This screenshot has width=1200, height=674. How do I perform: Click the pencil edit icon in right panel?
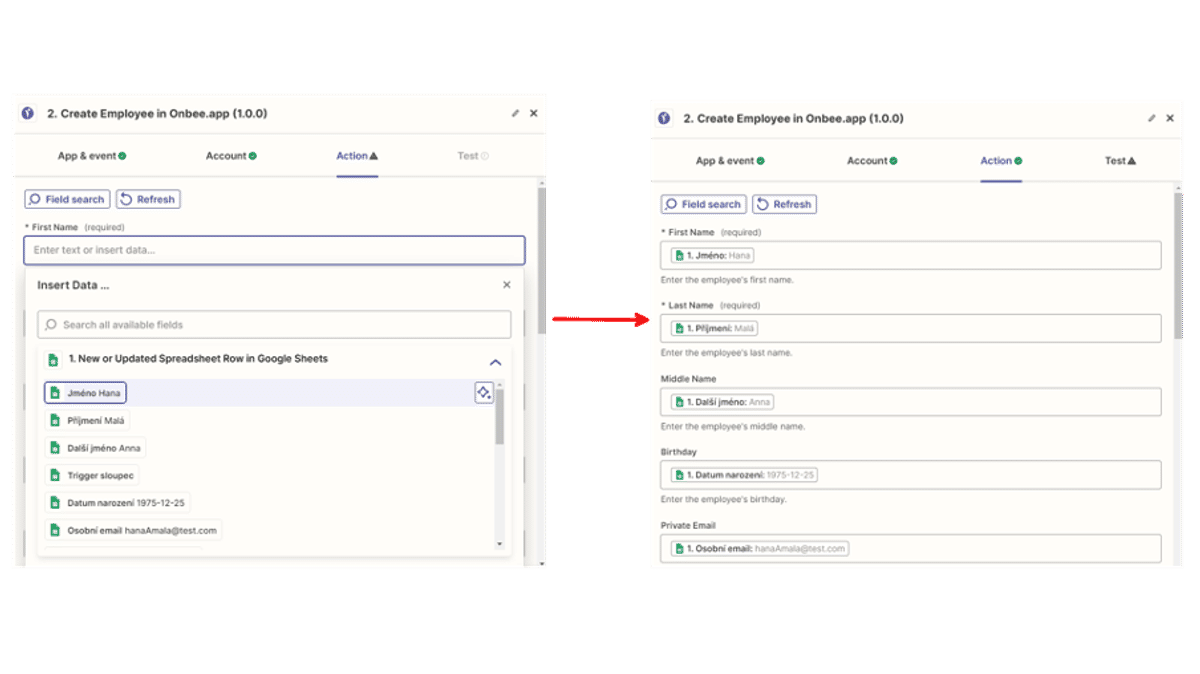pos(1152,118)
